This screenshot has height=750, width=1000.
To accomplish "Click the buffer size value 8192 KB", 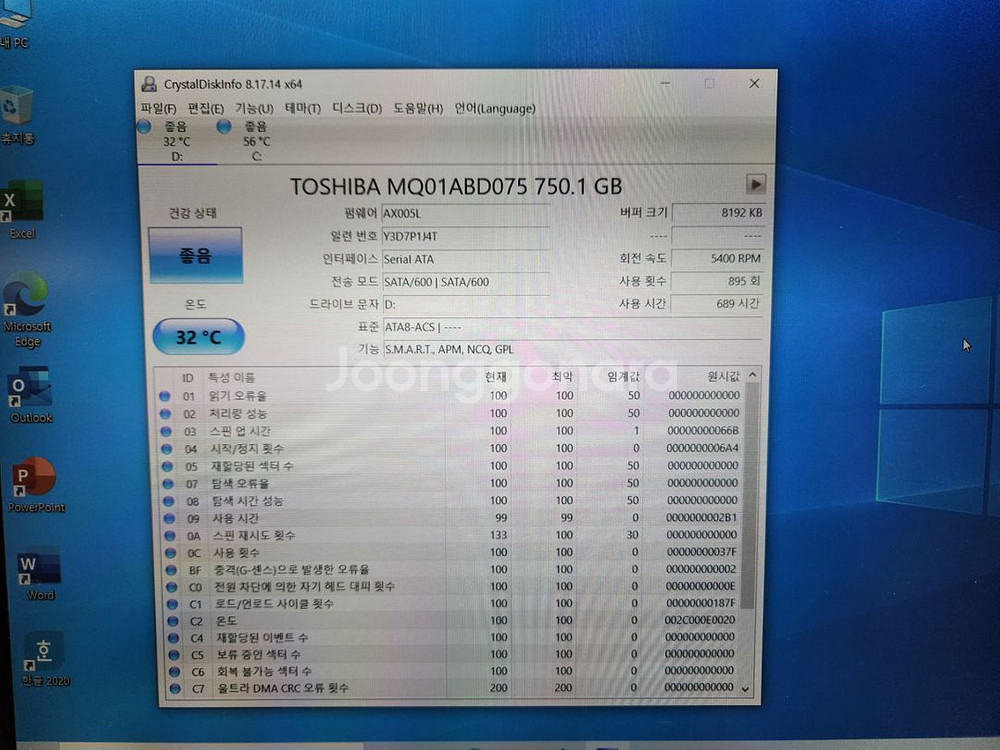I will (x=718, y=213).
